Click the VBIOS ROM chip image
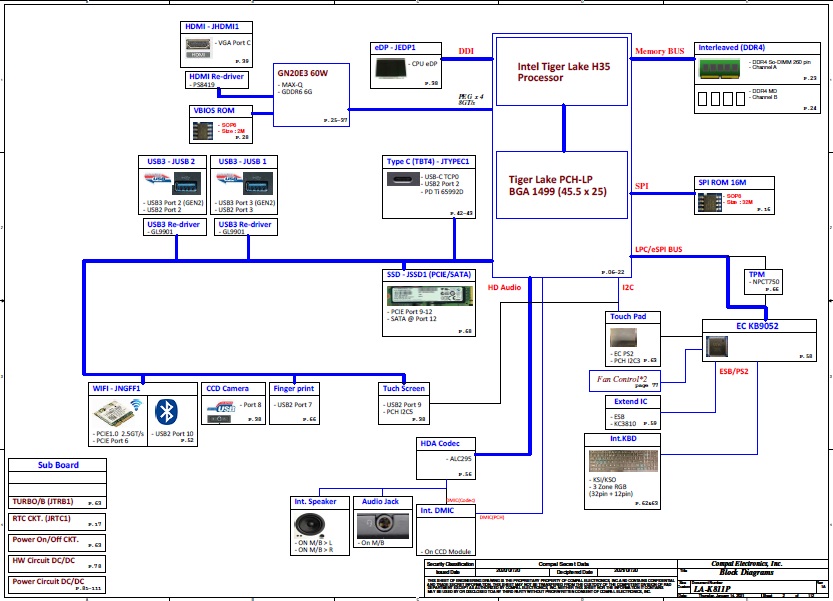 pos(202,131)
